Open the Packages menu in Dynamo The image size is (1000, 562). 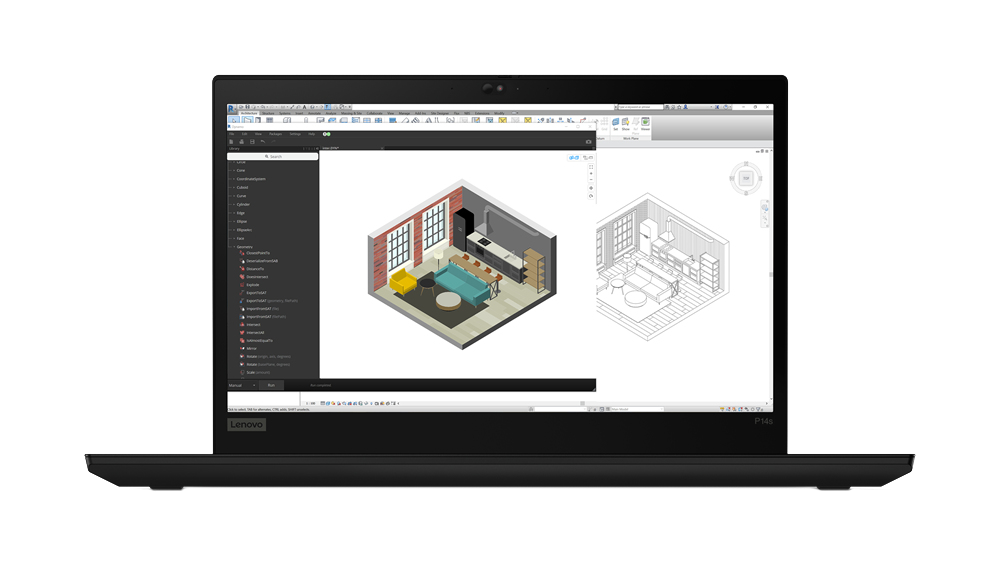click(275, 133)
